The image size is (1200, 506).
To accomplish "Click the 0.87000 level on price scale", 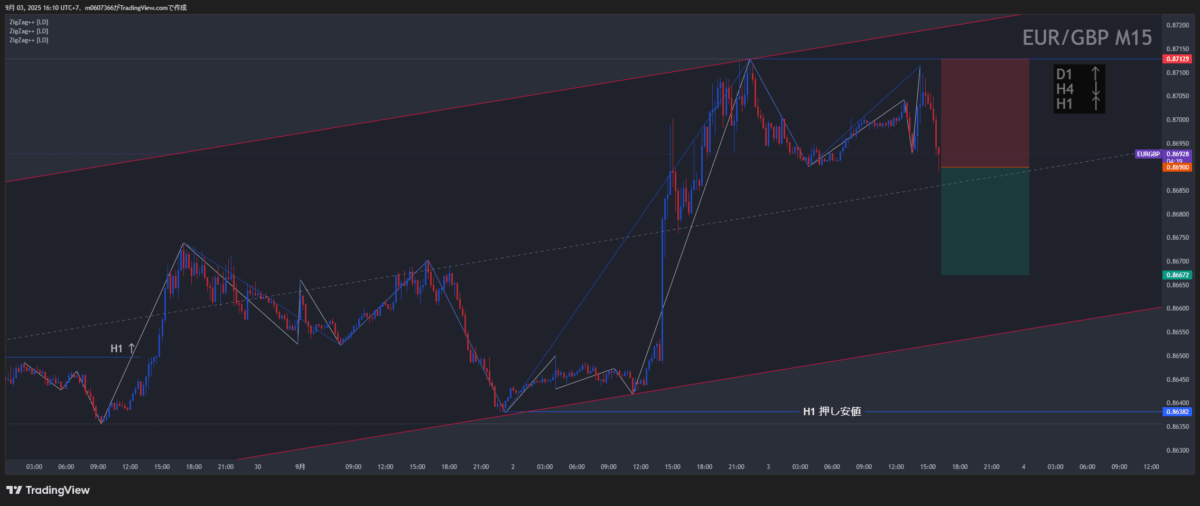I will (1177, 119).
